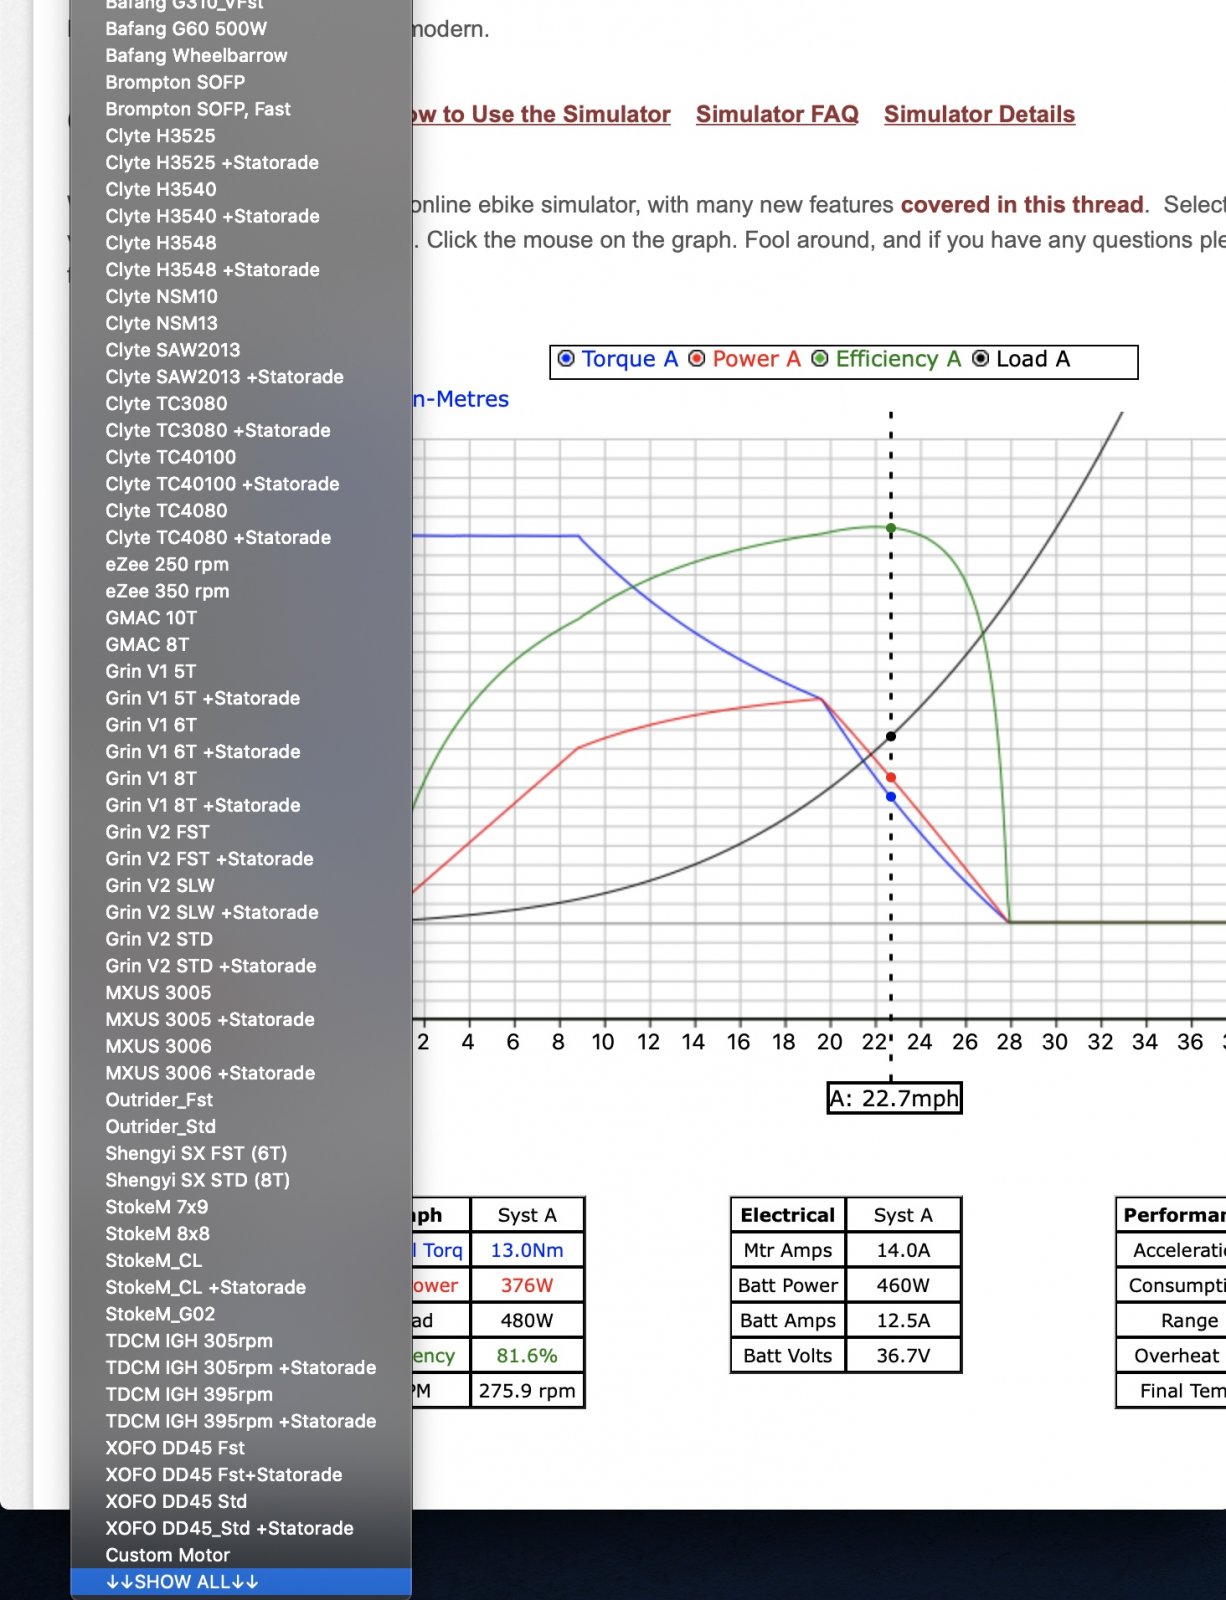Click the Batt Volts 36.7V cell
This screenshot has height=1600, width=1226.
903,1355
